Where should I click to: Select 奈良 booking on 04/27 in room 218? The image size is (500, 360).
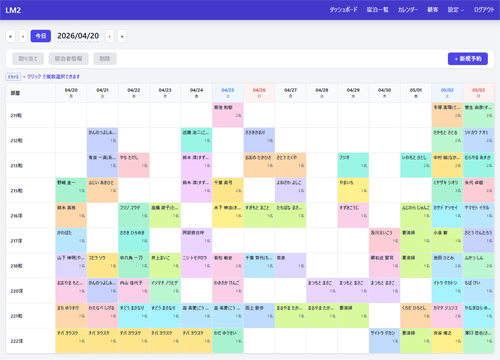(x=290, y=265)
